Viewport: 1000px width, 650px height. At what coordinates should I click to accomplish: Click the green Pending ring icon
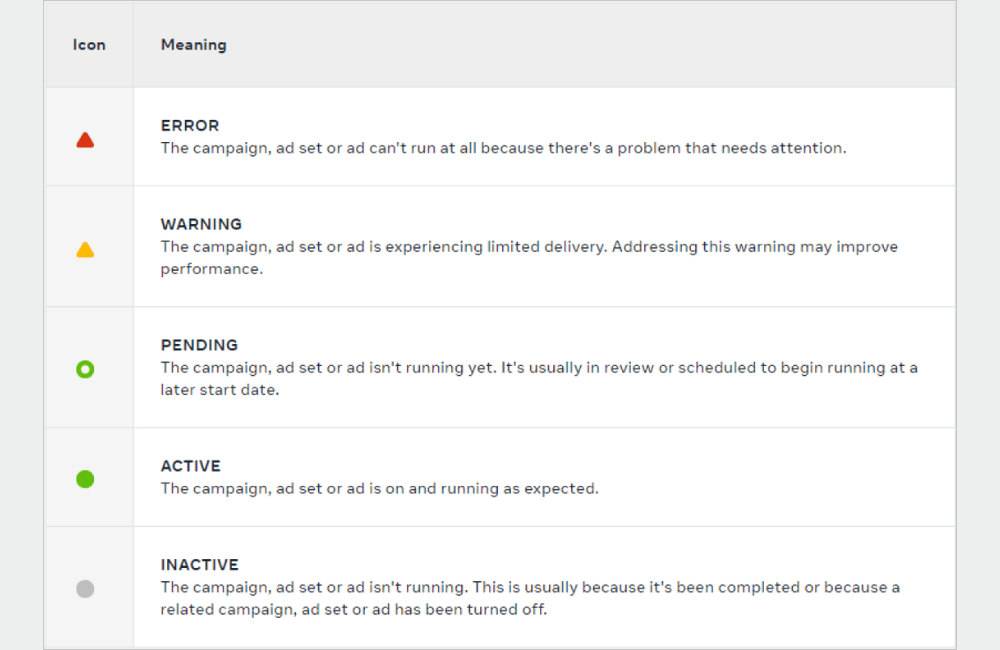click(x=85, y=370)
